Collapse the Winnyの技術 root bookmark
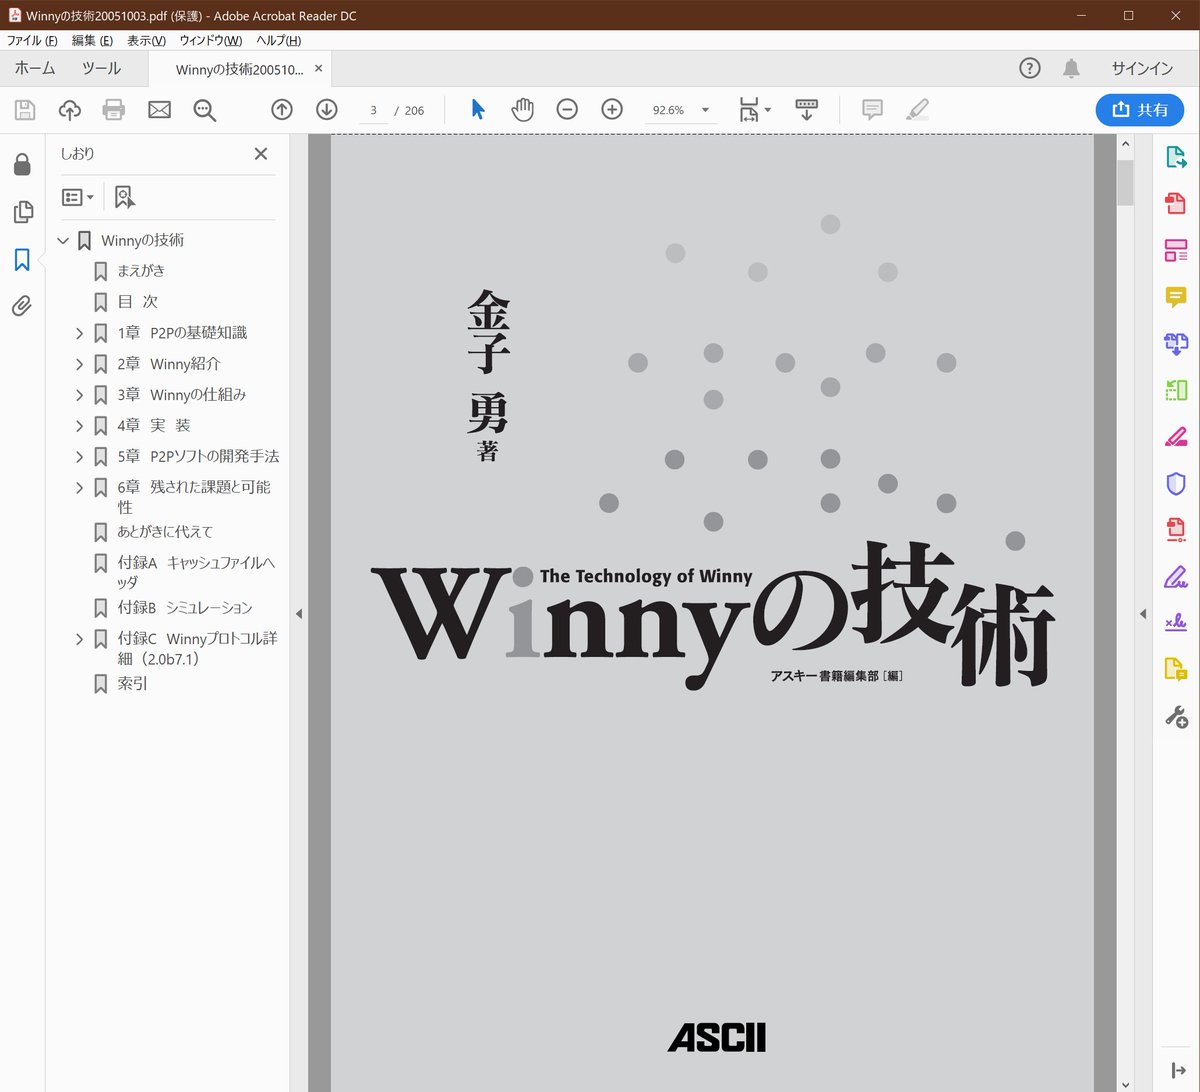This screenshot has height=1092, width=1200. pos(64,241)
